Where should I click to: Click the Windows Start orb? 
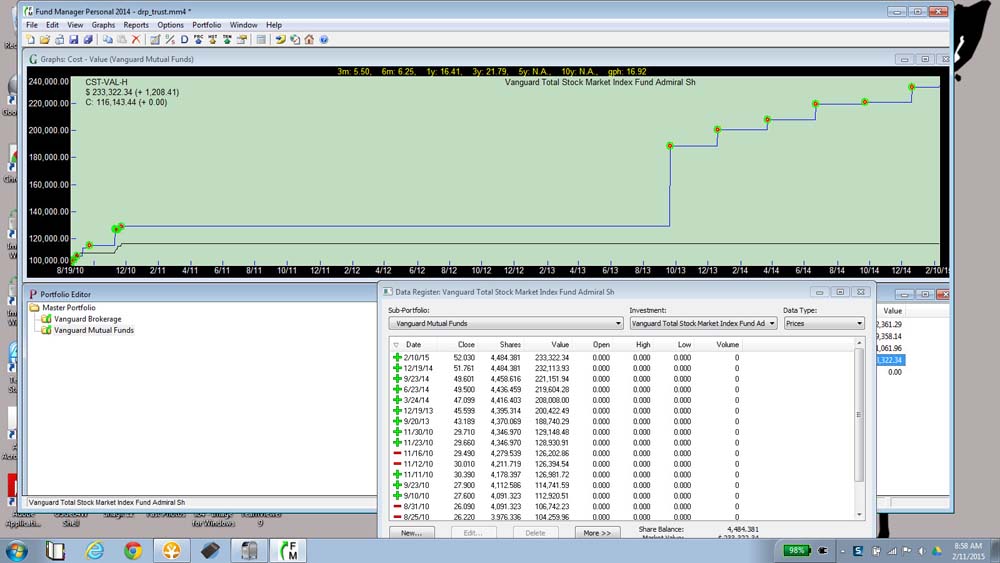coord(17,550)
